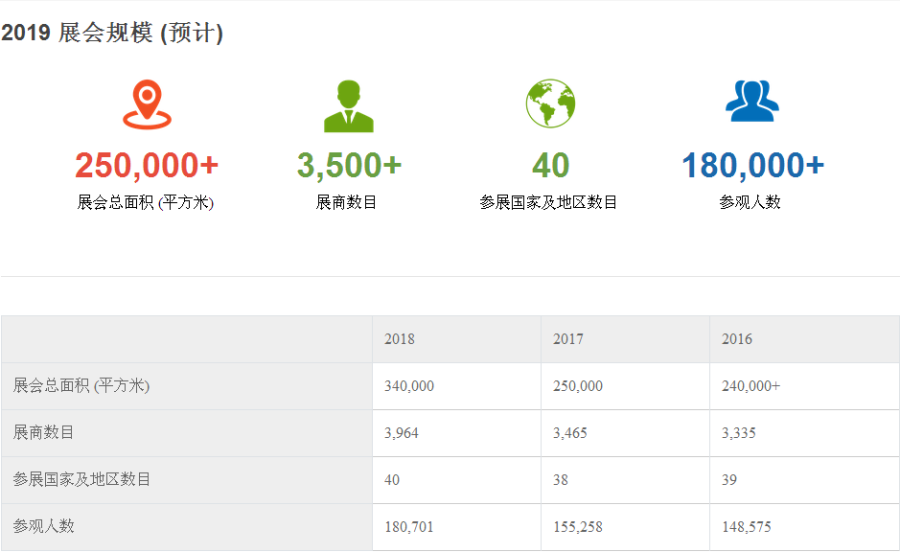Image resolution: width=900 pixels, height=552 pixels.
Task: Select the 2017 column header
Action: click(568, 339)
